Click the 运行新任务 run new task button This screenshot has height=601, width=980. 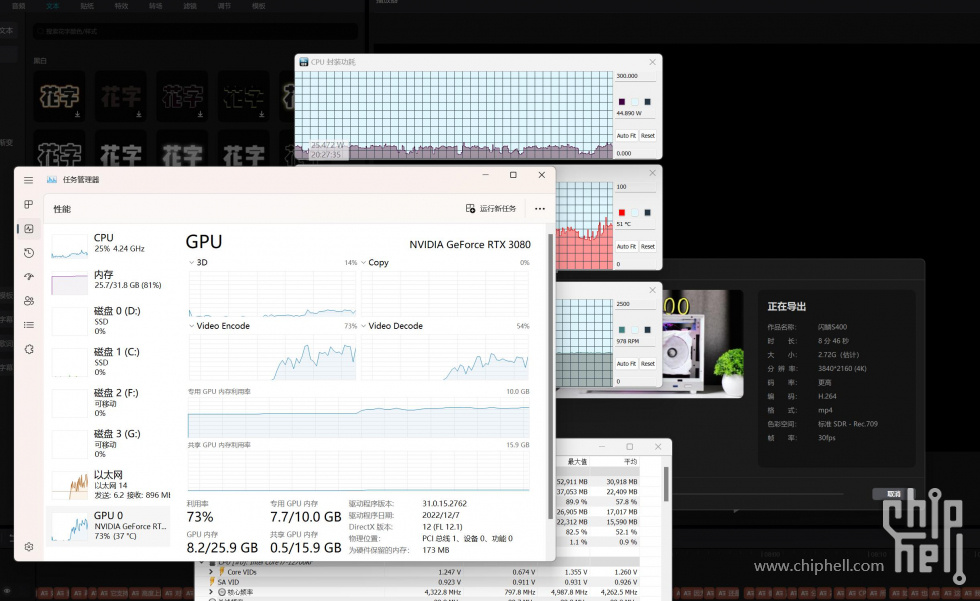point(491,209)
